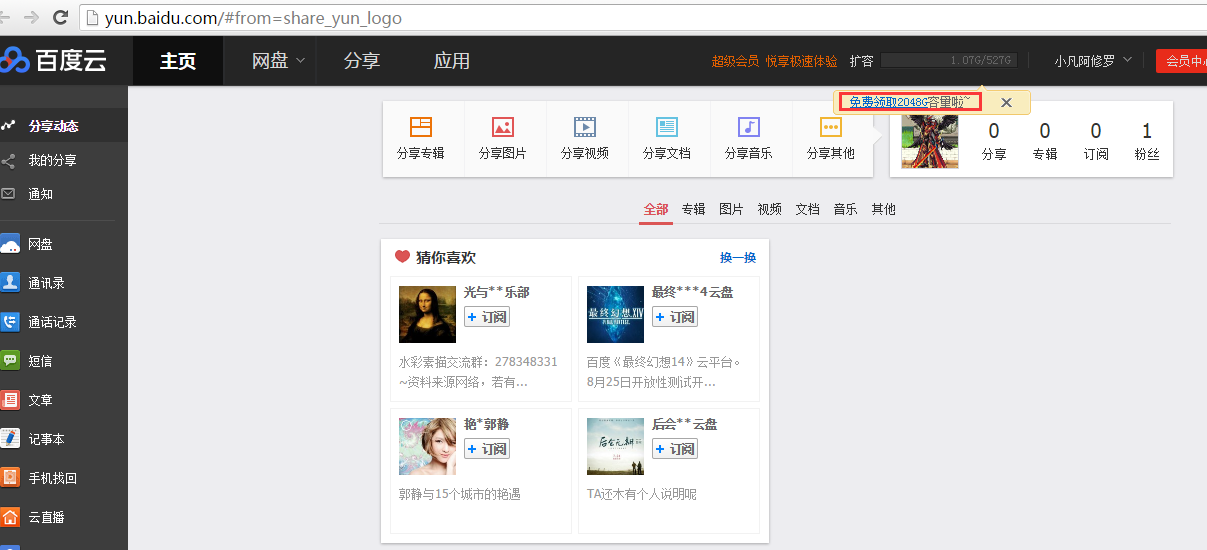Select the 全部 filter tab
This screenshot has height=550, width=1207.
[656, 209]
